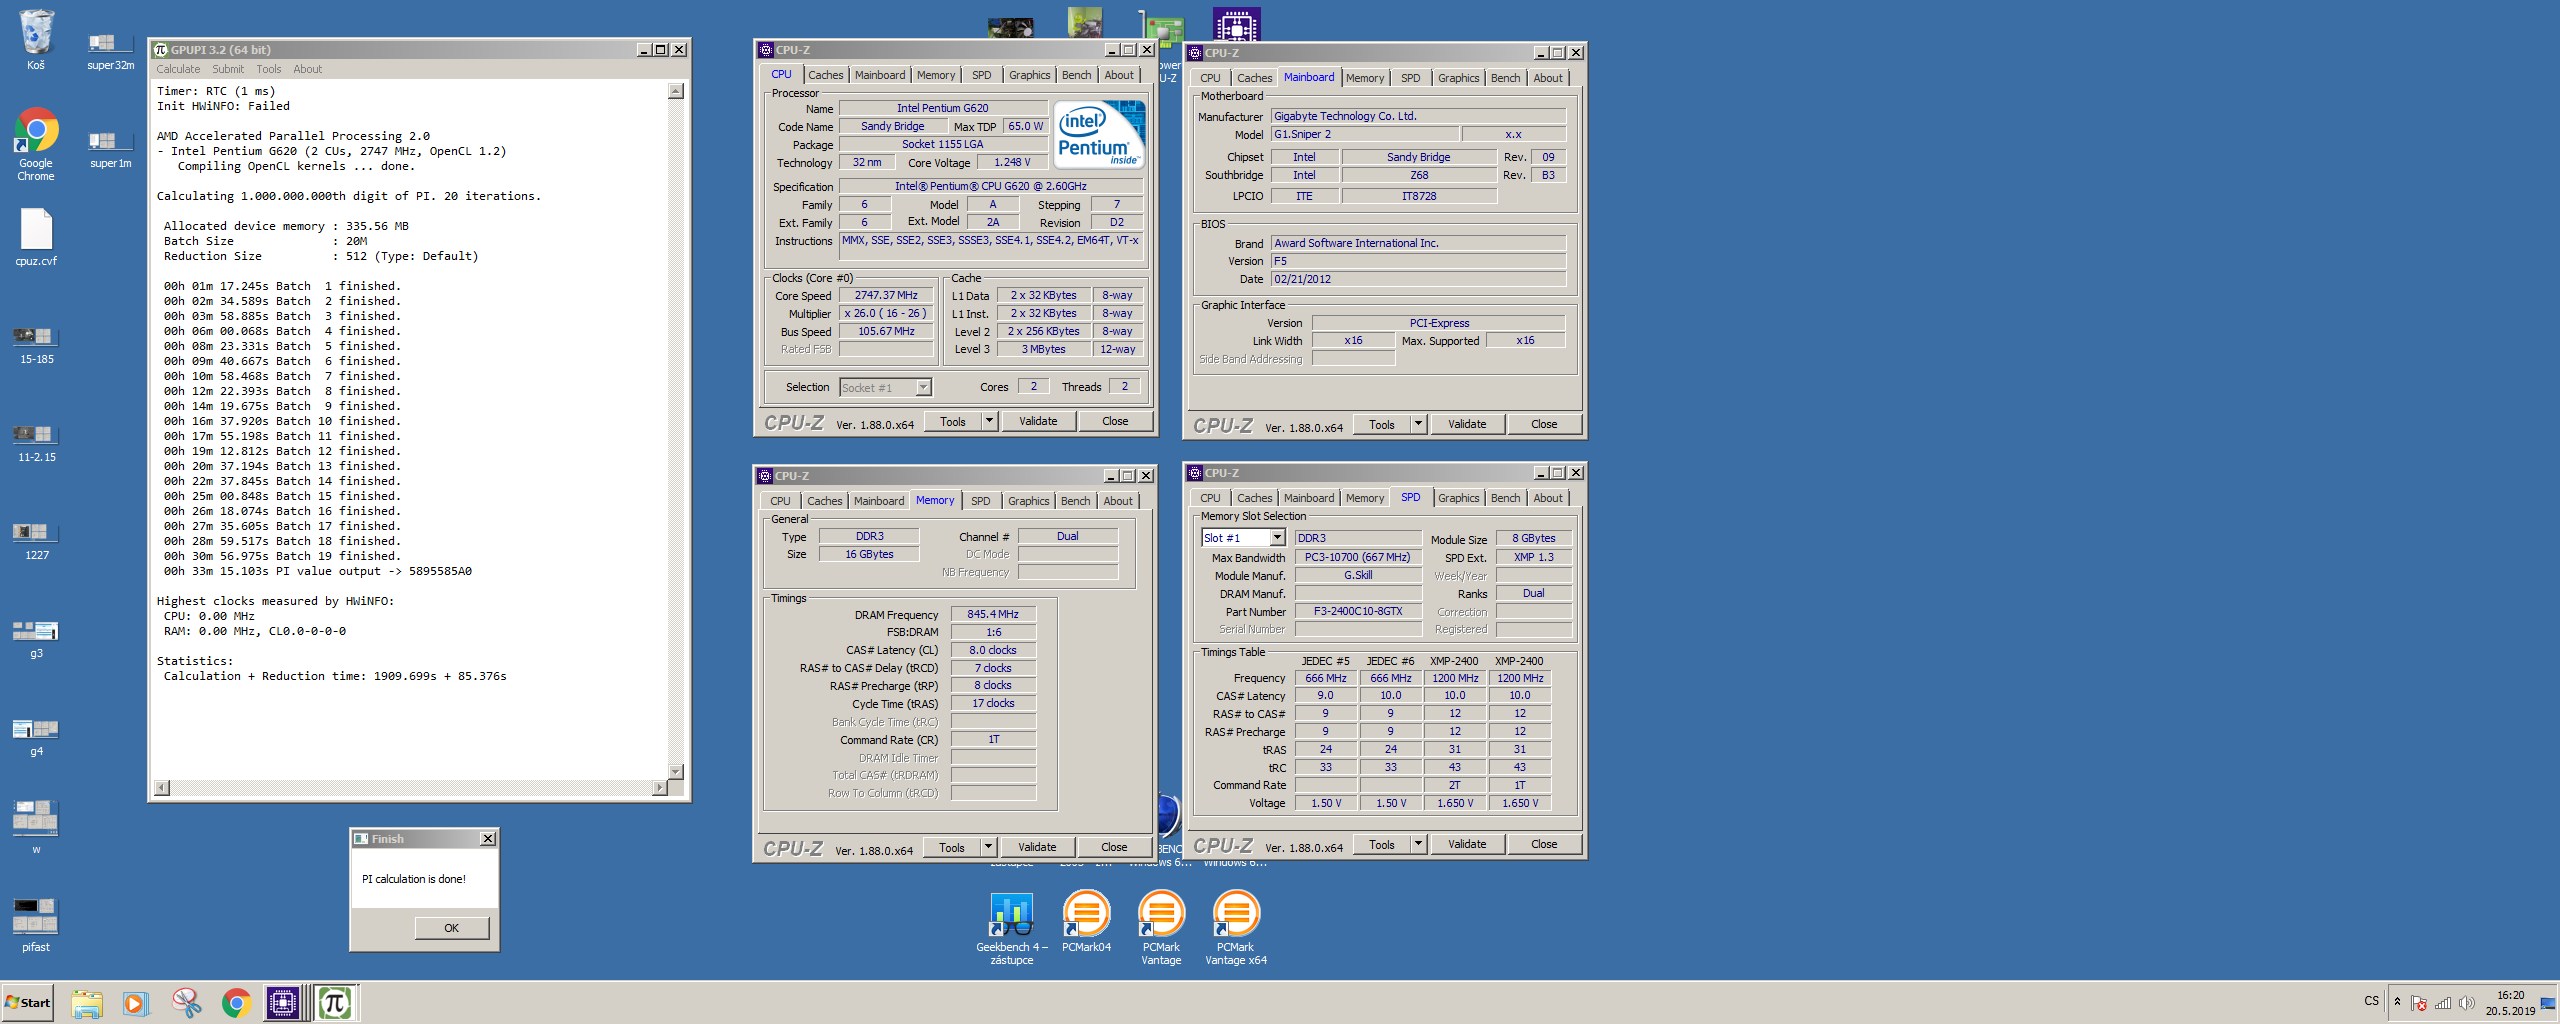Viewport: 2560px width, 1024px height.
Task: Click the Start button on taskbar
Action: tap(28, 1002)
